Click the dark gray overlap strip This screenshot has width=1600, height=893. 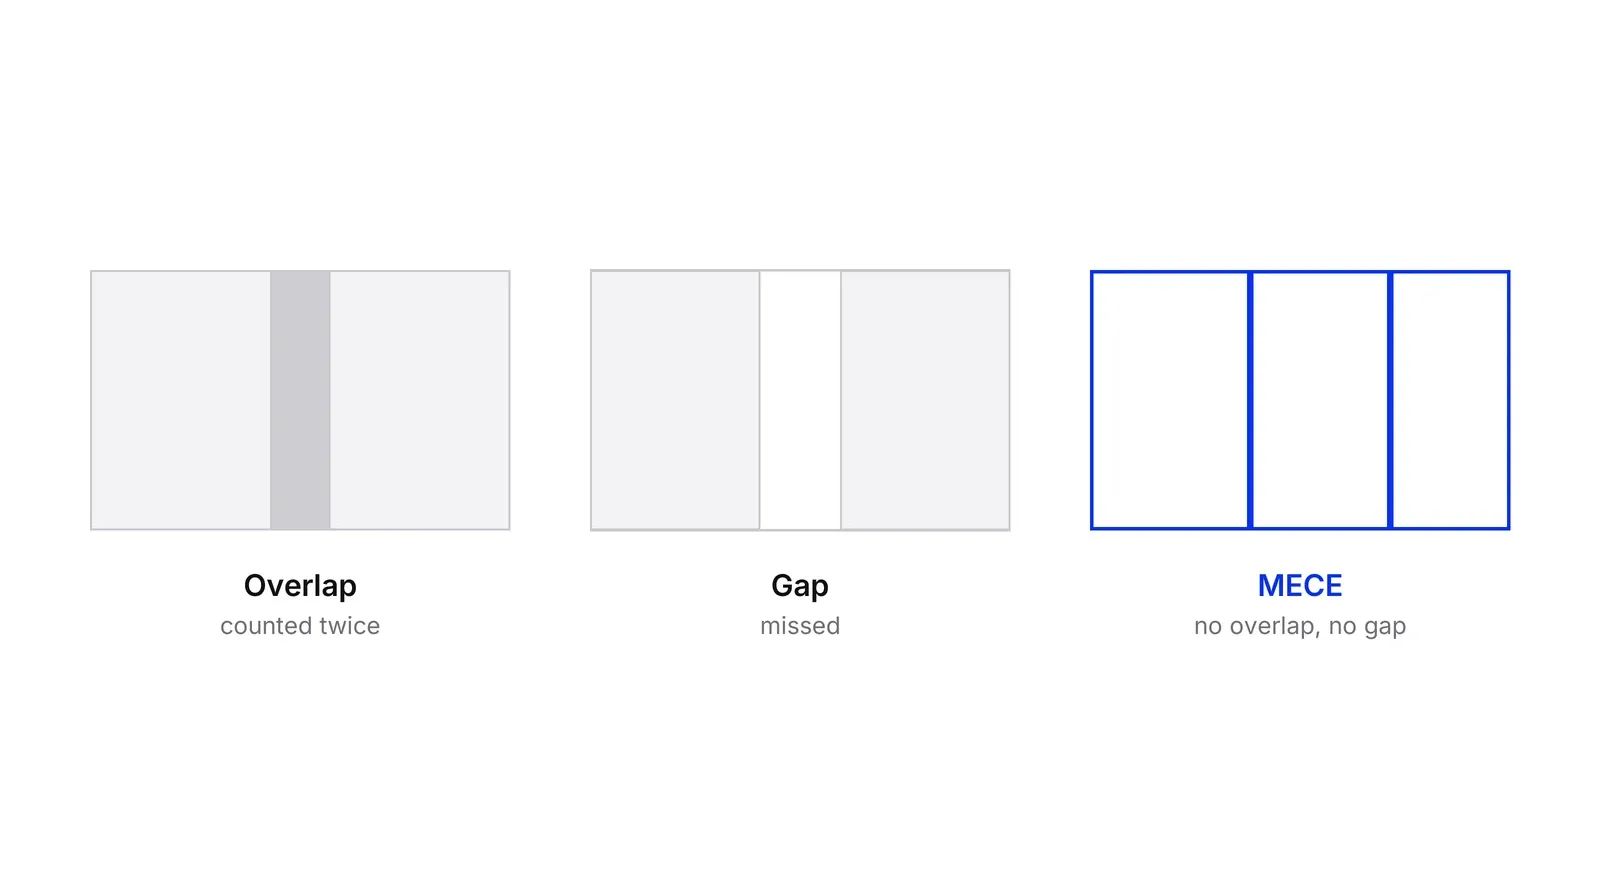pyautogui.click(x=300, y=400)
